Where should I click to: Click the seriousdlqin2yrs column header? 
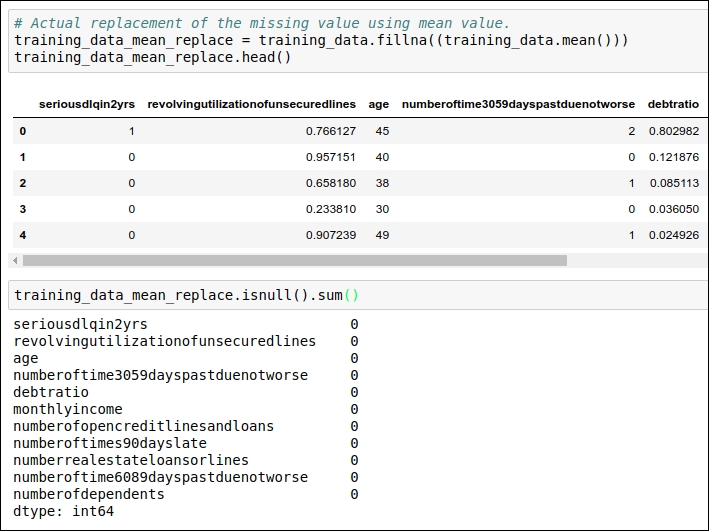87,104
